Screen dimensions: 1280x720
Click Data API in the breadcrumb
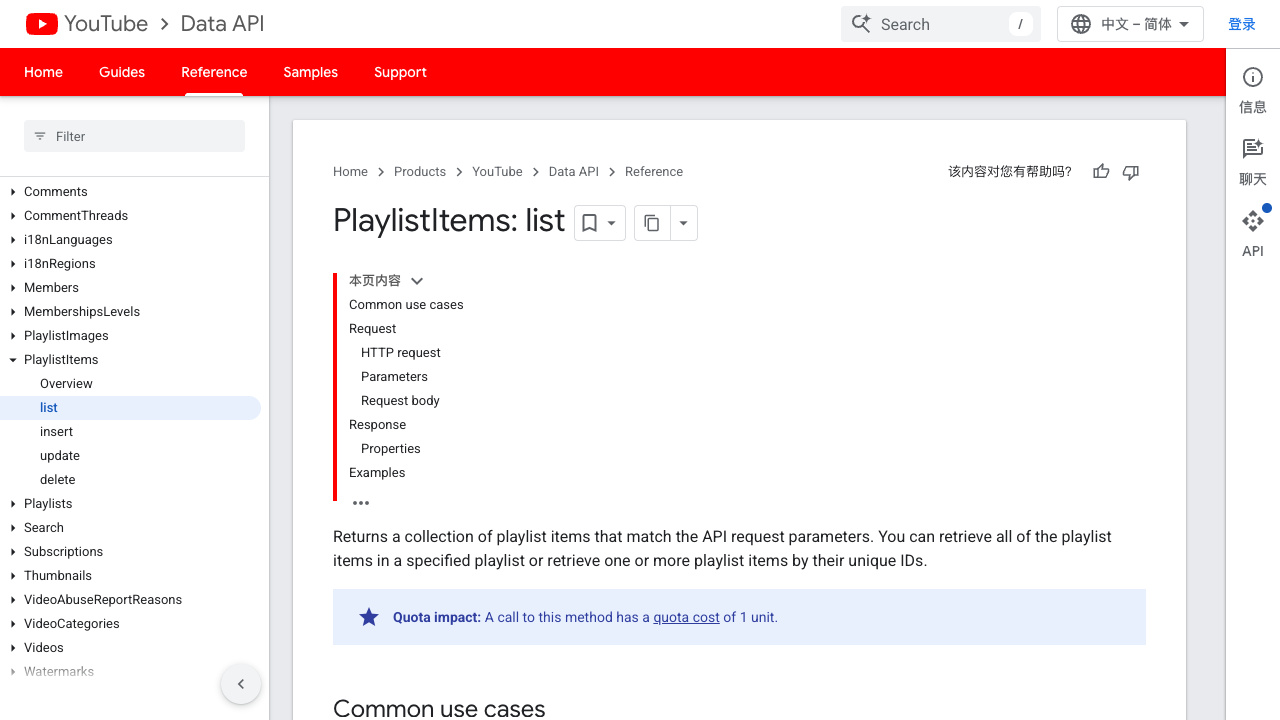point(574,172)
